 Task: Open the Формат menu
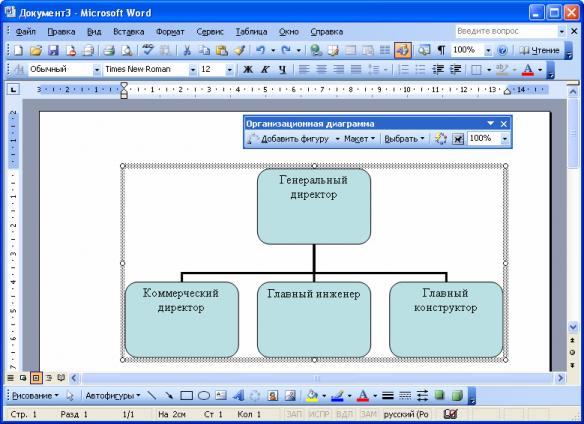(x=170, y=32)
